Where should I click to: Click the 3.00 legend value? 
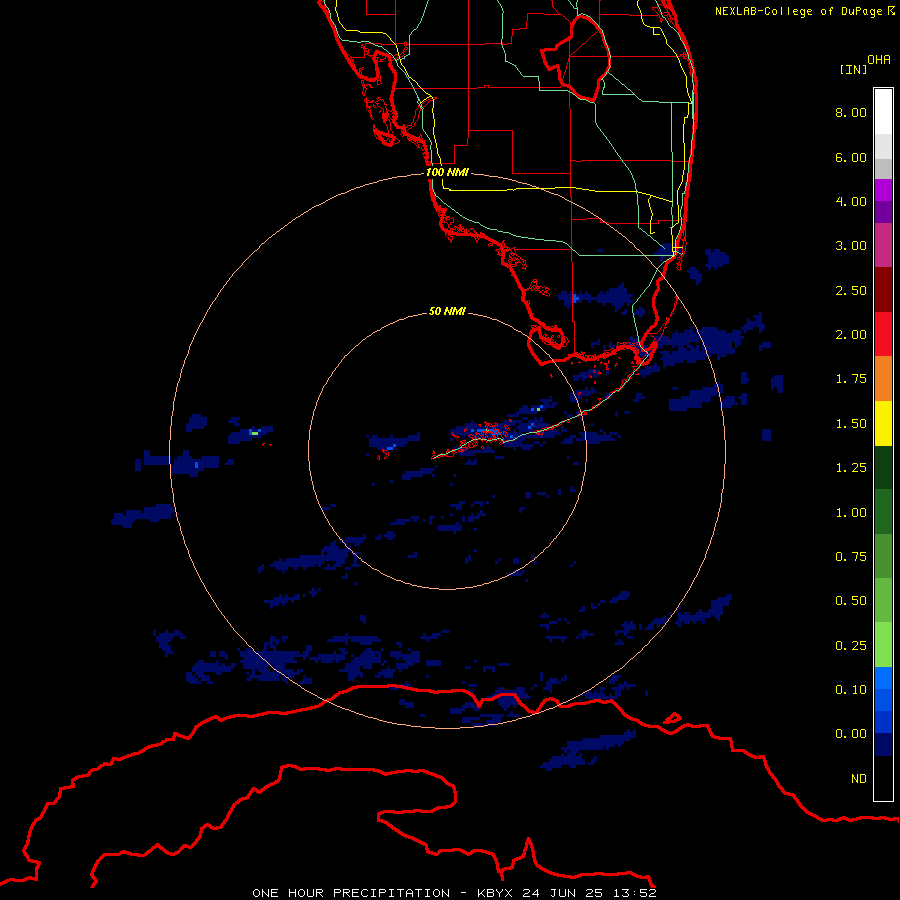pos(851,246)
